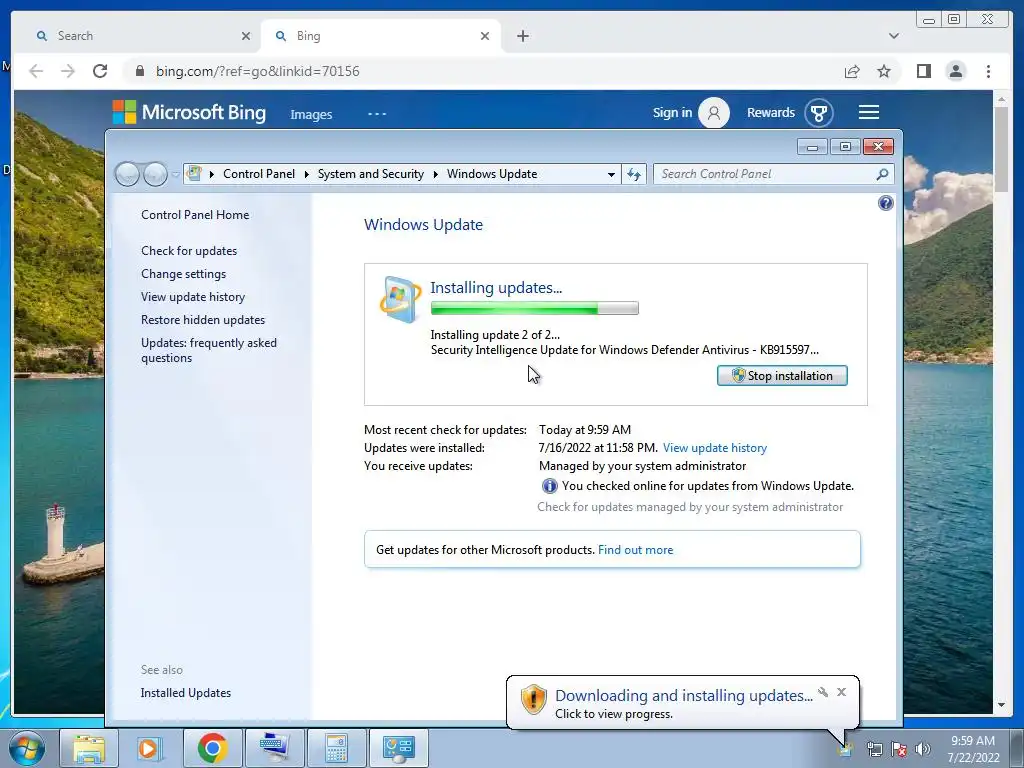The image size is (1024, 768).
Task: Open Chrome tab search chevron
Action: pyautogui.click(x=893, y=36)
